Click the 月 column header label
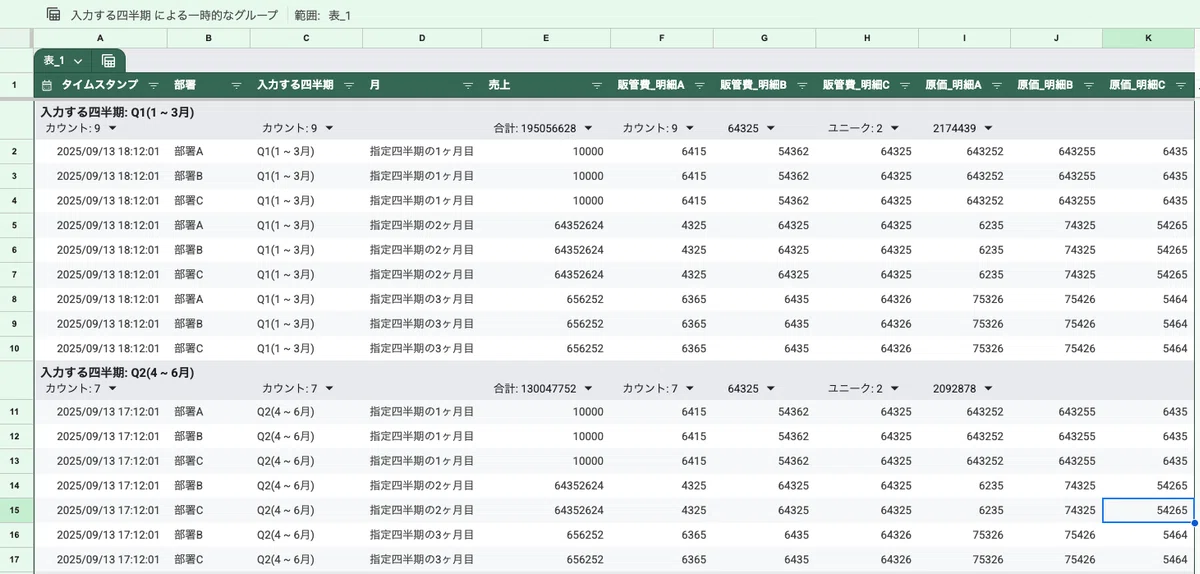Viewport: 1200px width, 574px height. (375, 85)
